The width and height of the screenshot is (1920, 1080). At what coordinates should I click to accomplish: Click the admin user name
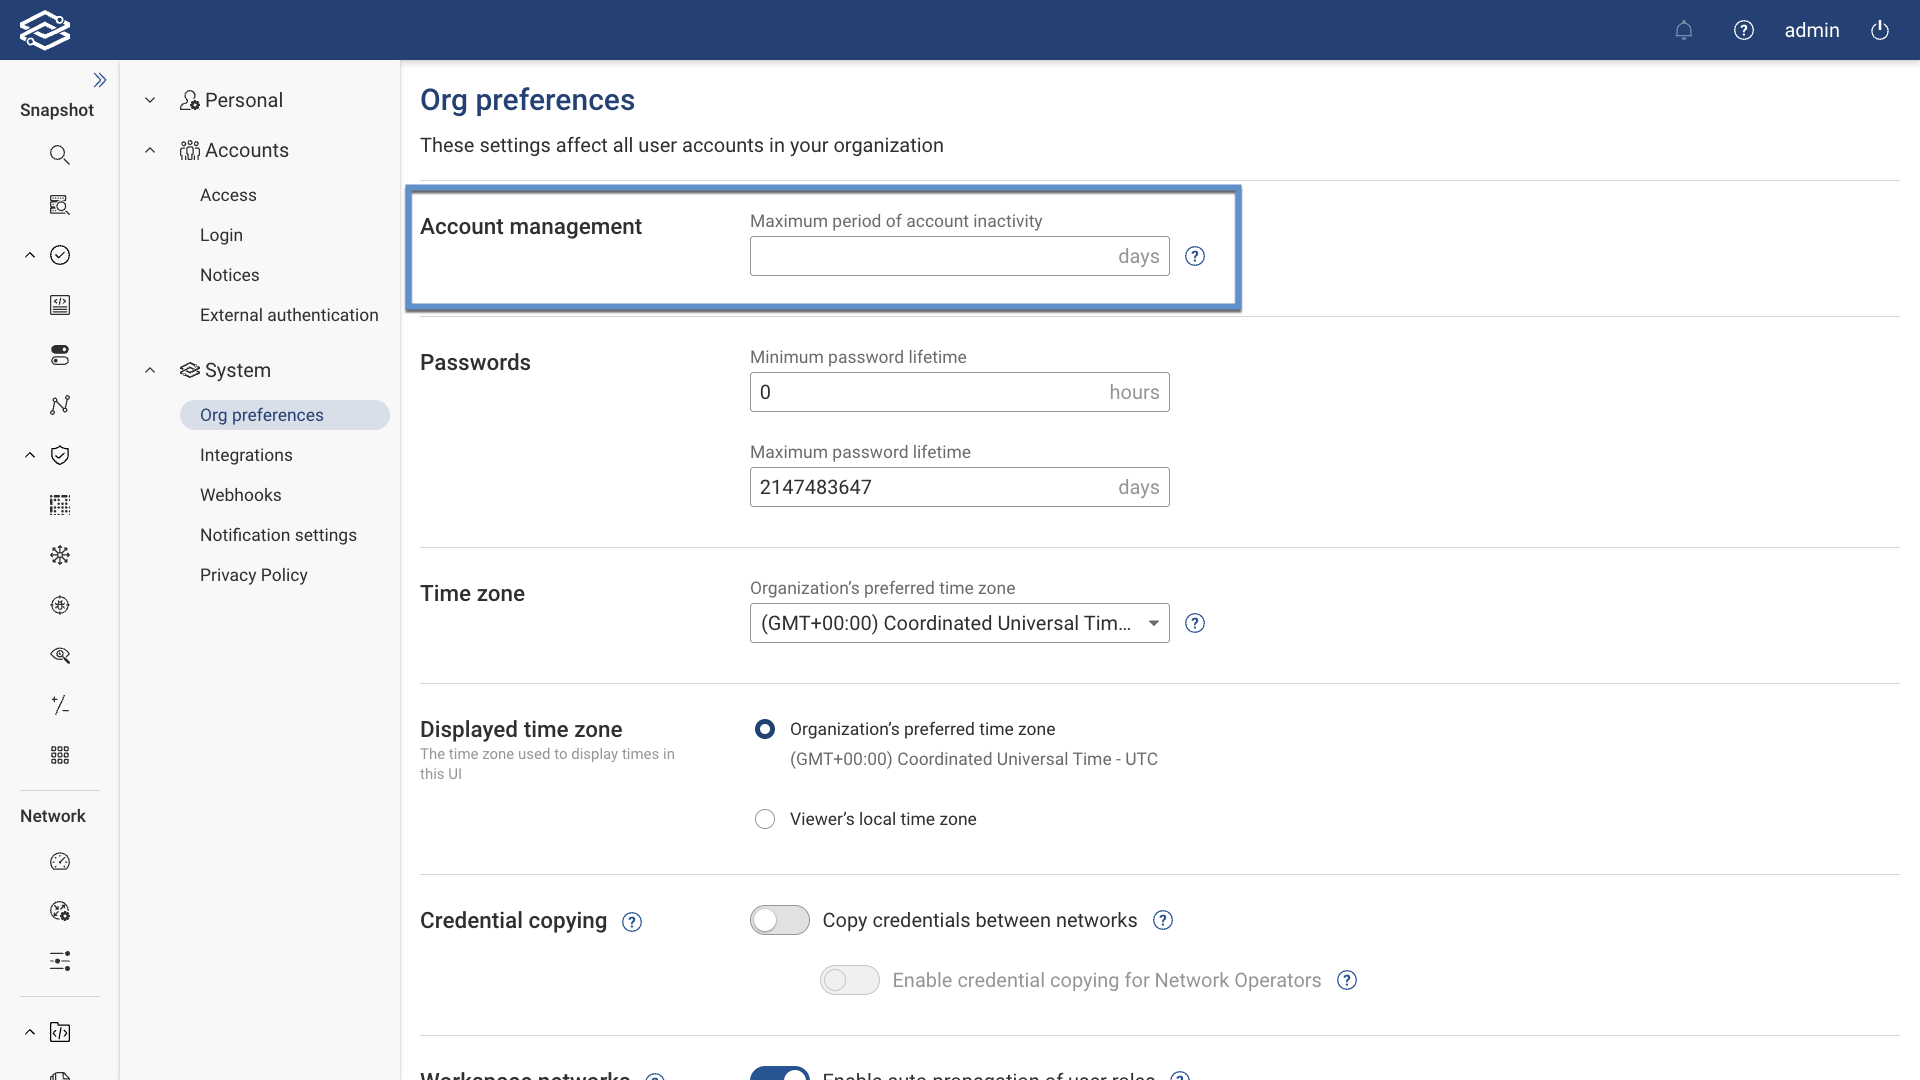pyautogui.click(x=1812, y=30)
